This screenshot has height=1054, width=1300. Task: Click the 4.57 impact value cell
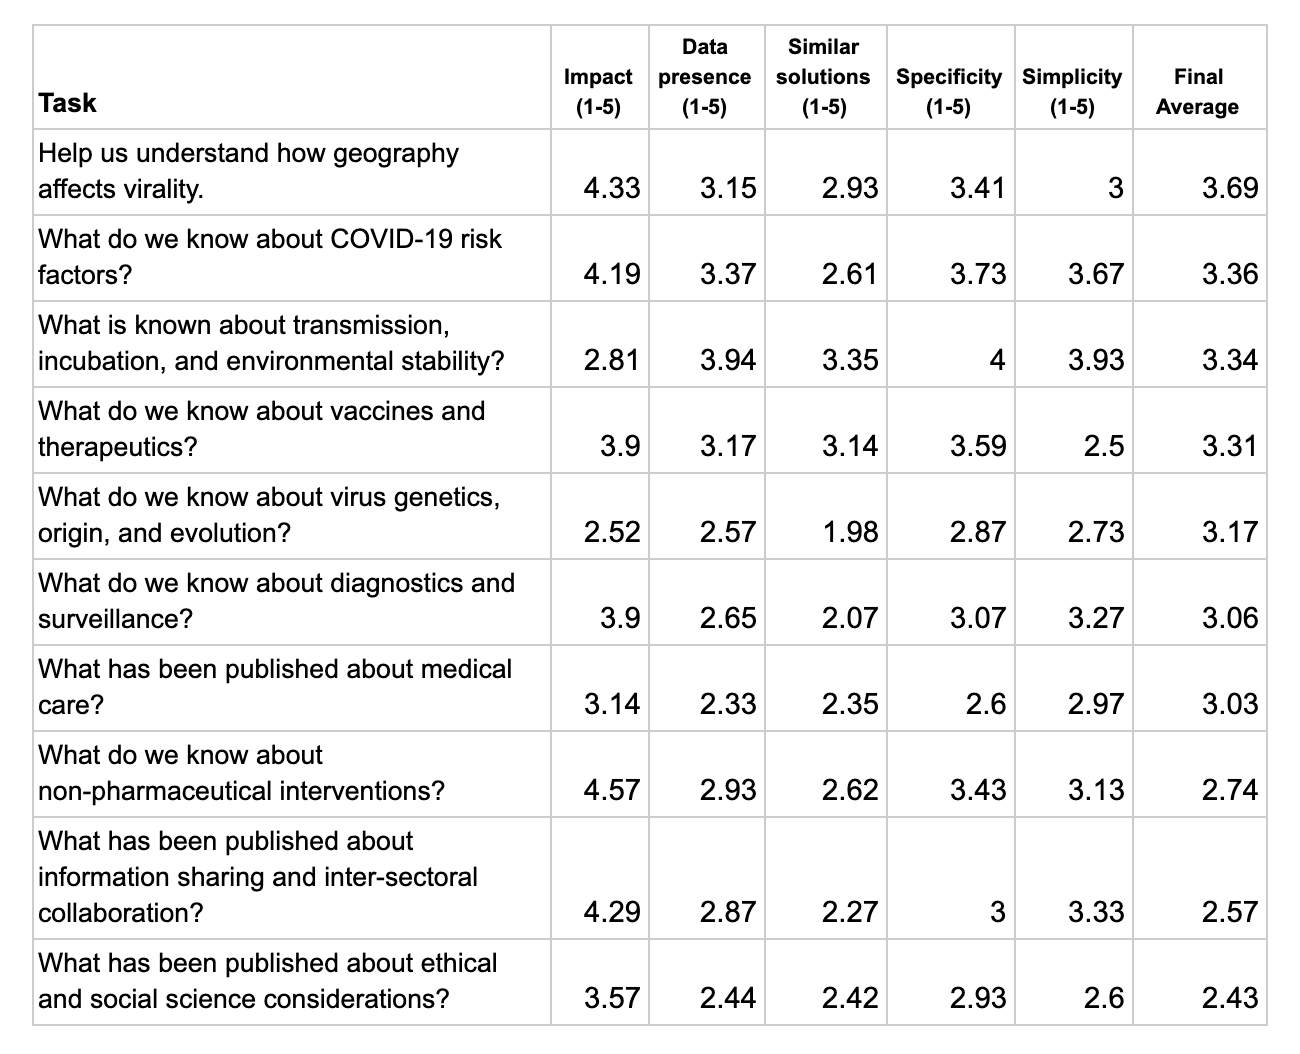(599, 774)
